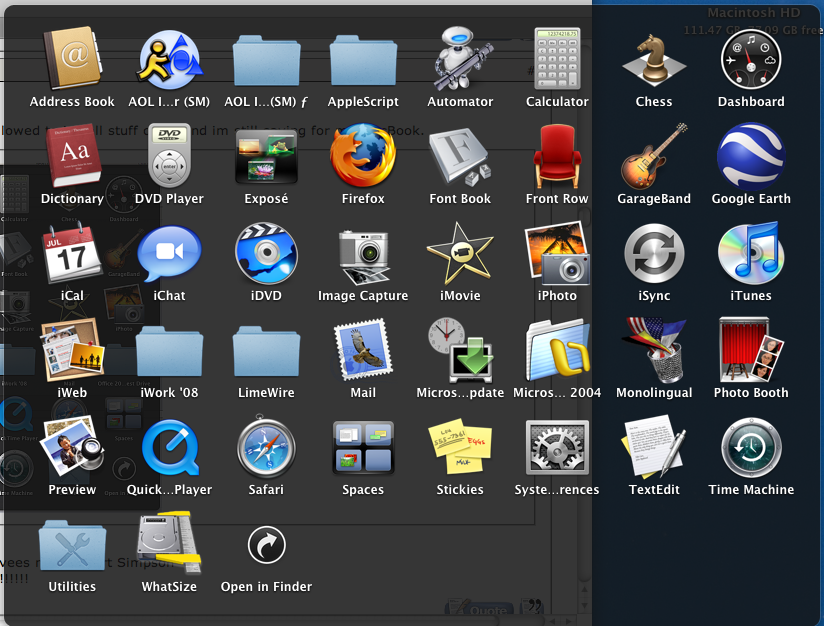Image resolution: width=824 pixels, height=626 pixels.
Task: Click the Open in Finder arrow
Action: 266,546
